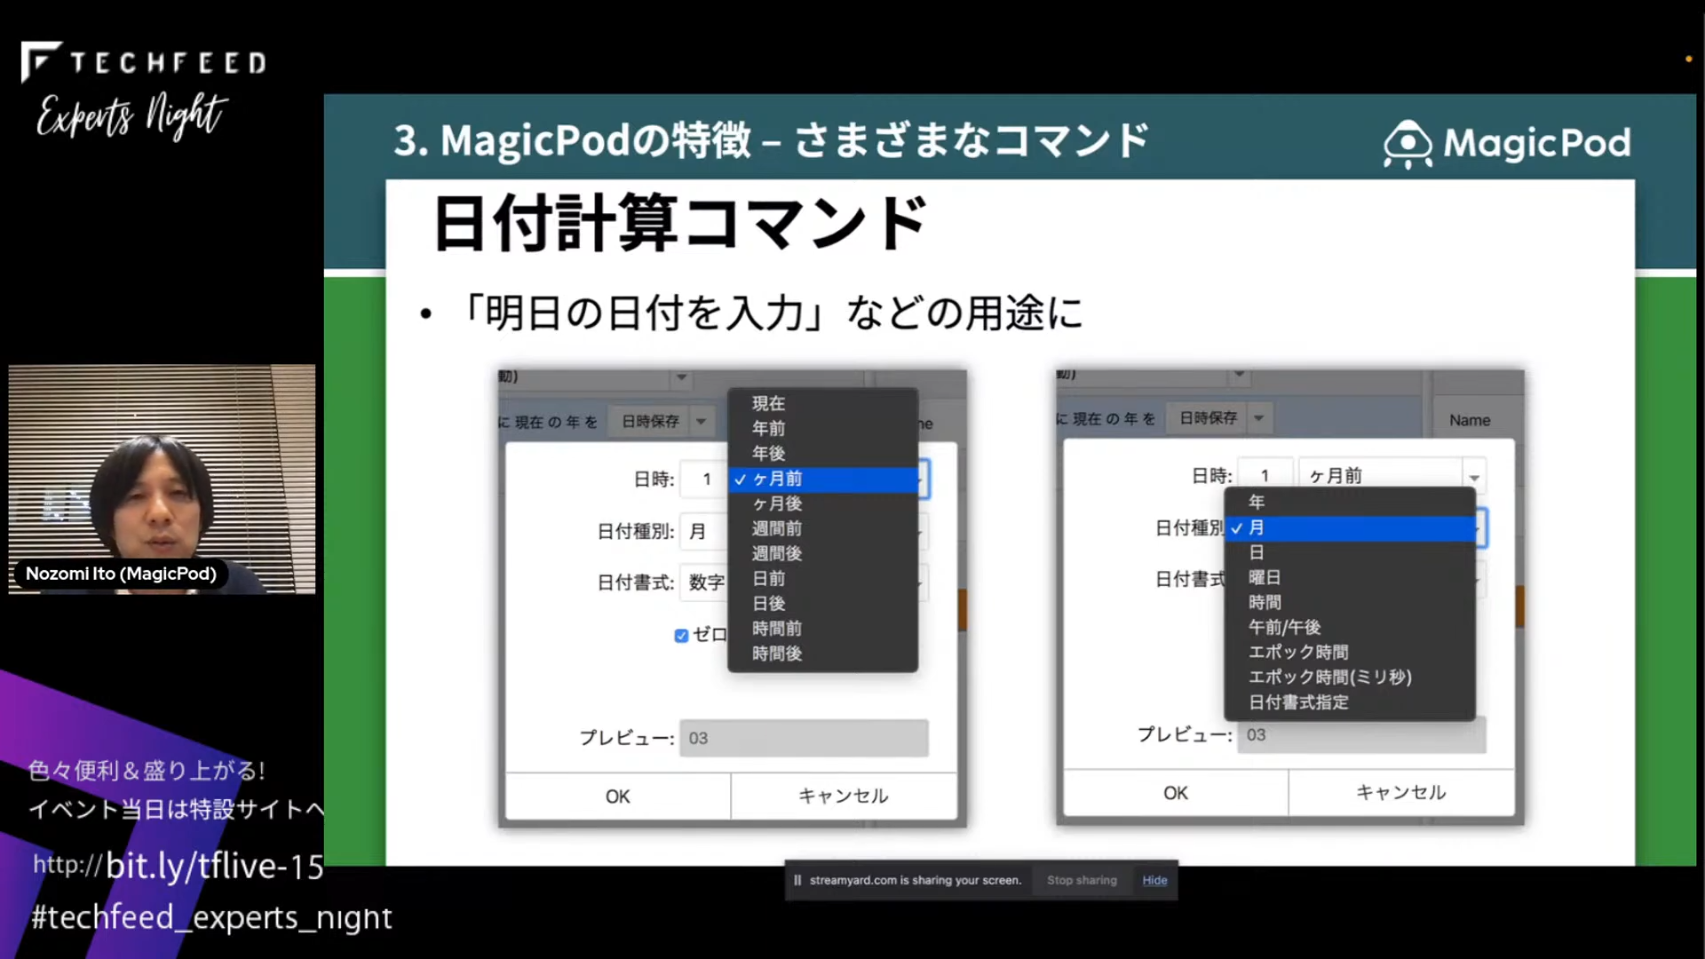Choose 日付書式指定 in the date type list
Viewport: 1705px width, 959px height.
pos(1349,702)
